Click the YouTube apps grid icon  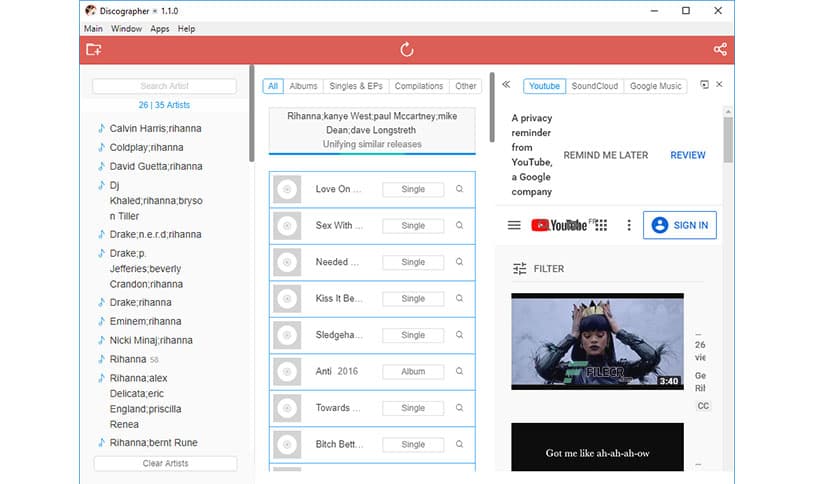pos(601,225)
